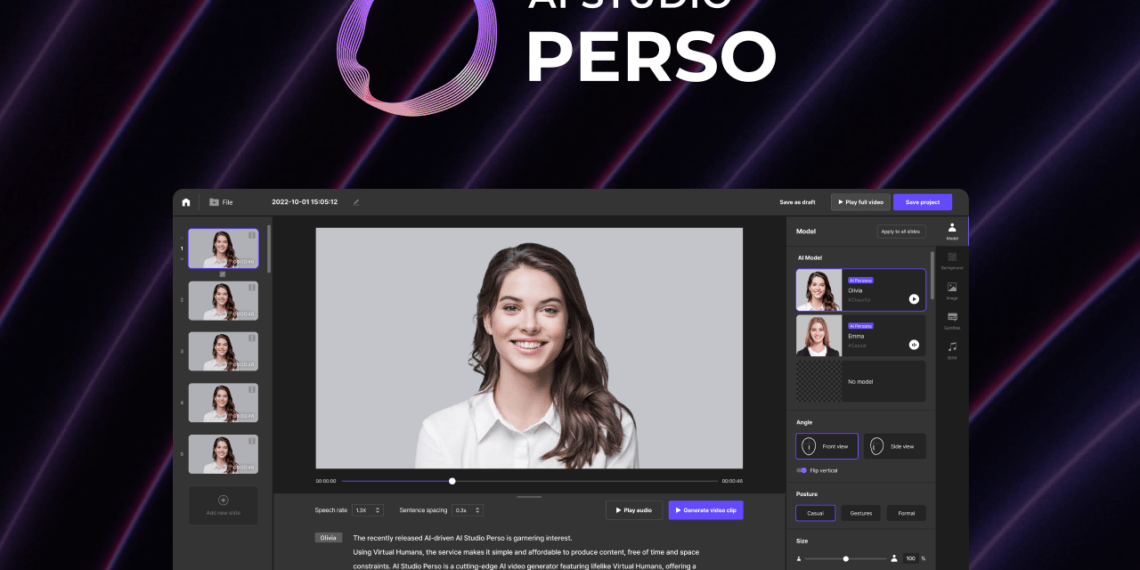
Task: Click Save project button
Action: (922, 202)
